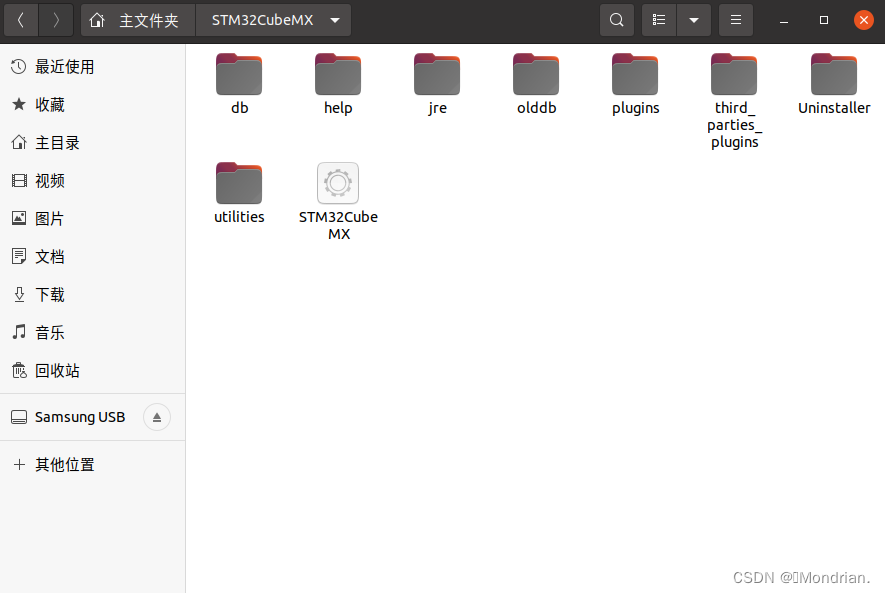The height and width of the screenshot is (593, 885).
Task: Select the help folder icon
Action: click(338, 74)
